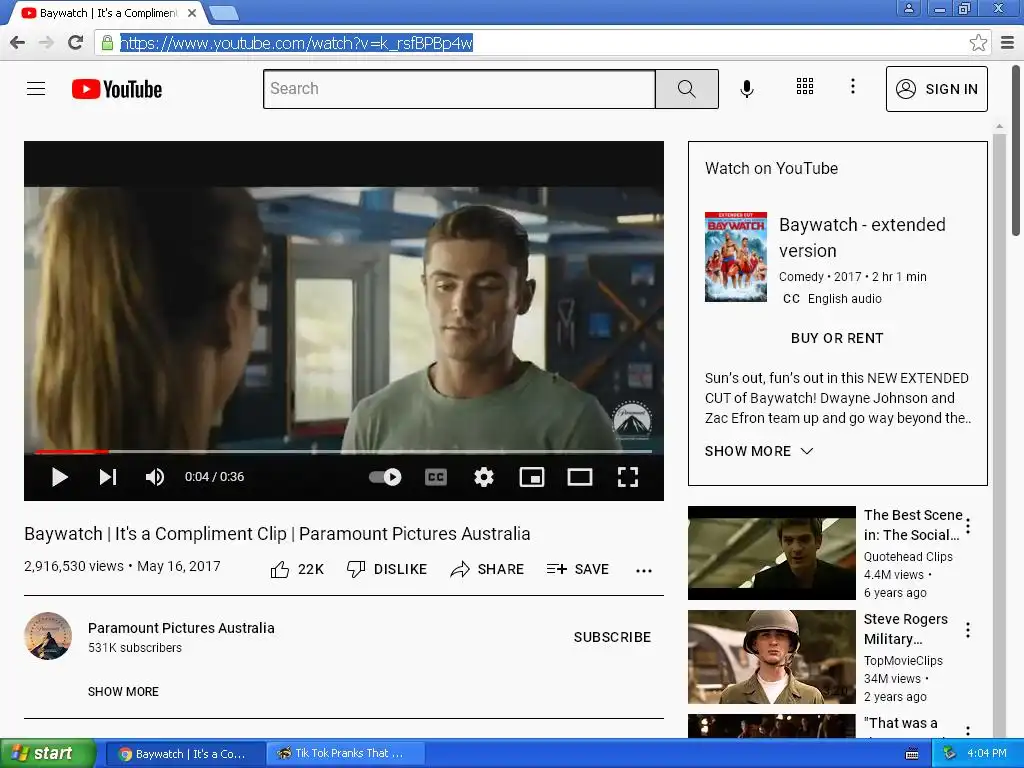This screenshot has width=1024, height=768.
Task: Click SIGN IN button
Action: [x=936, y=89]
